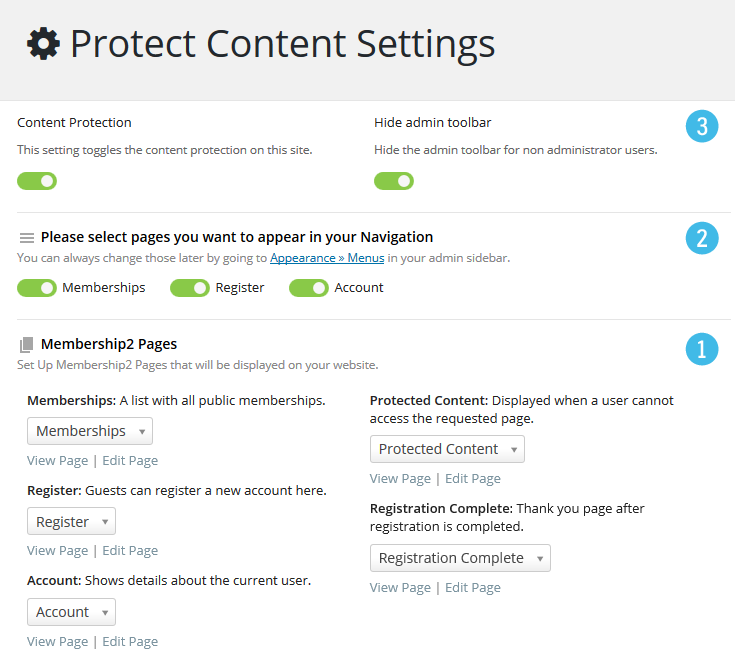Turn off the Register navigation switch

tap(190, 288)
